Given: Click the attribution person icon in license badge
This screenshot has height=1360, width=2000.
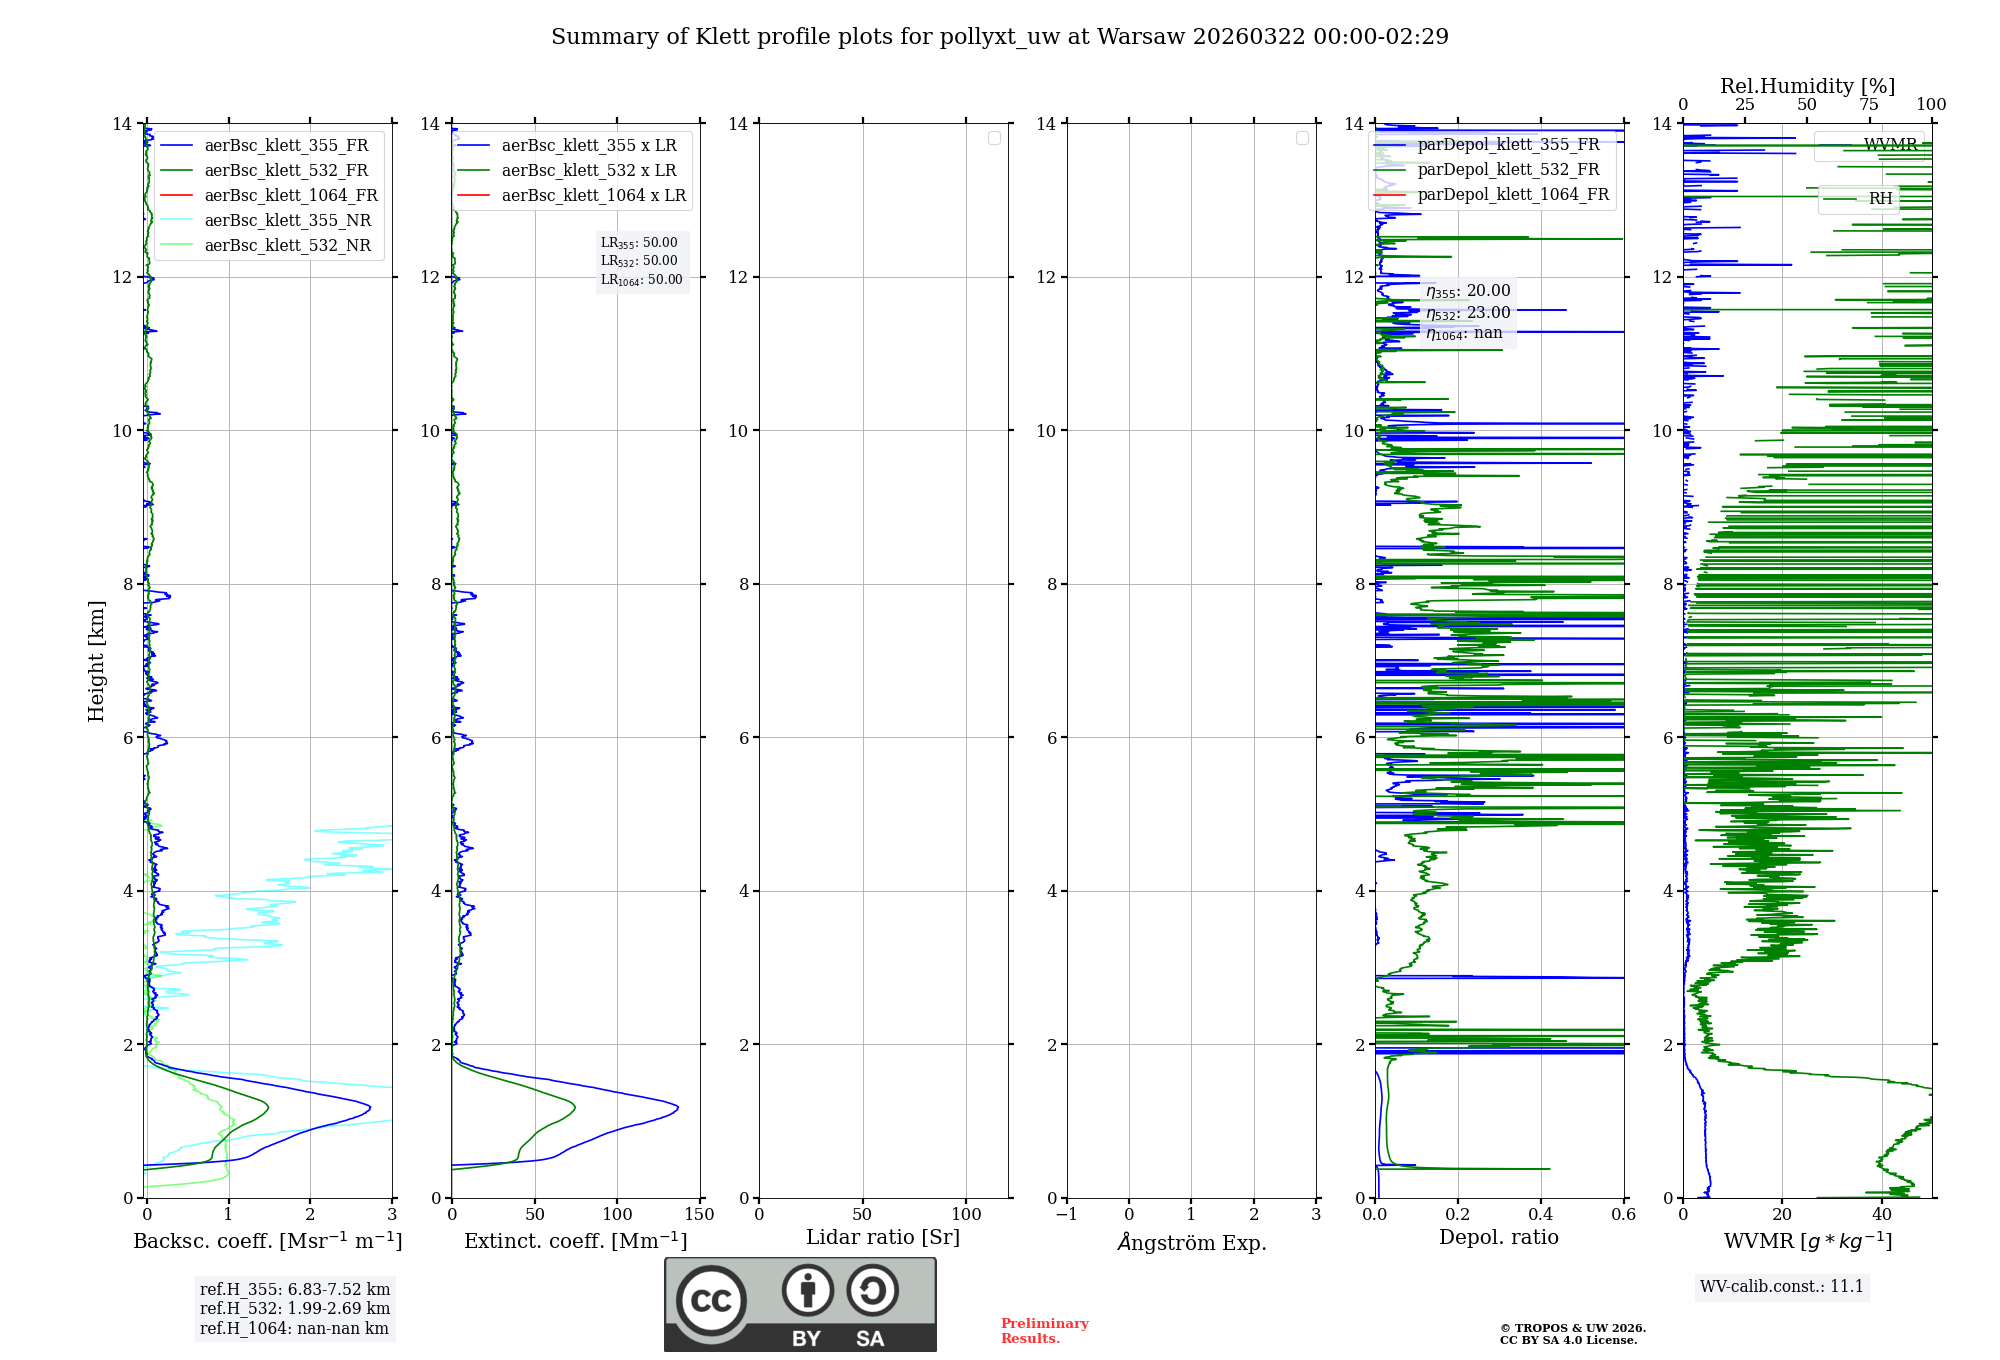Looking at the screenshot, I should click(x=807, y=1290).
